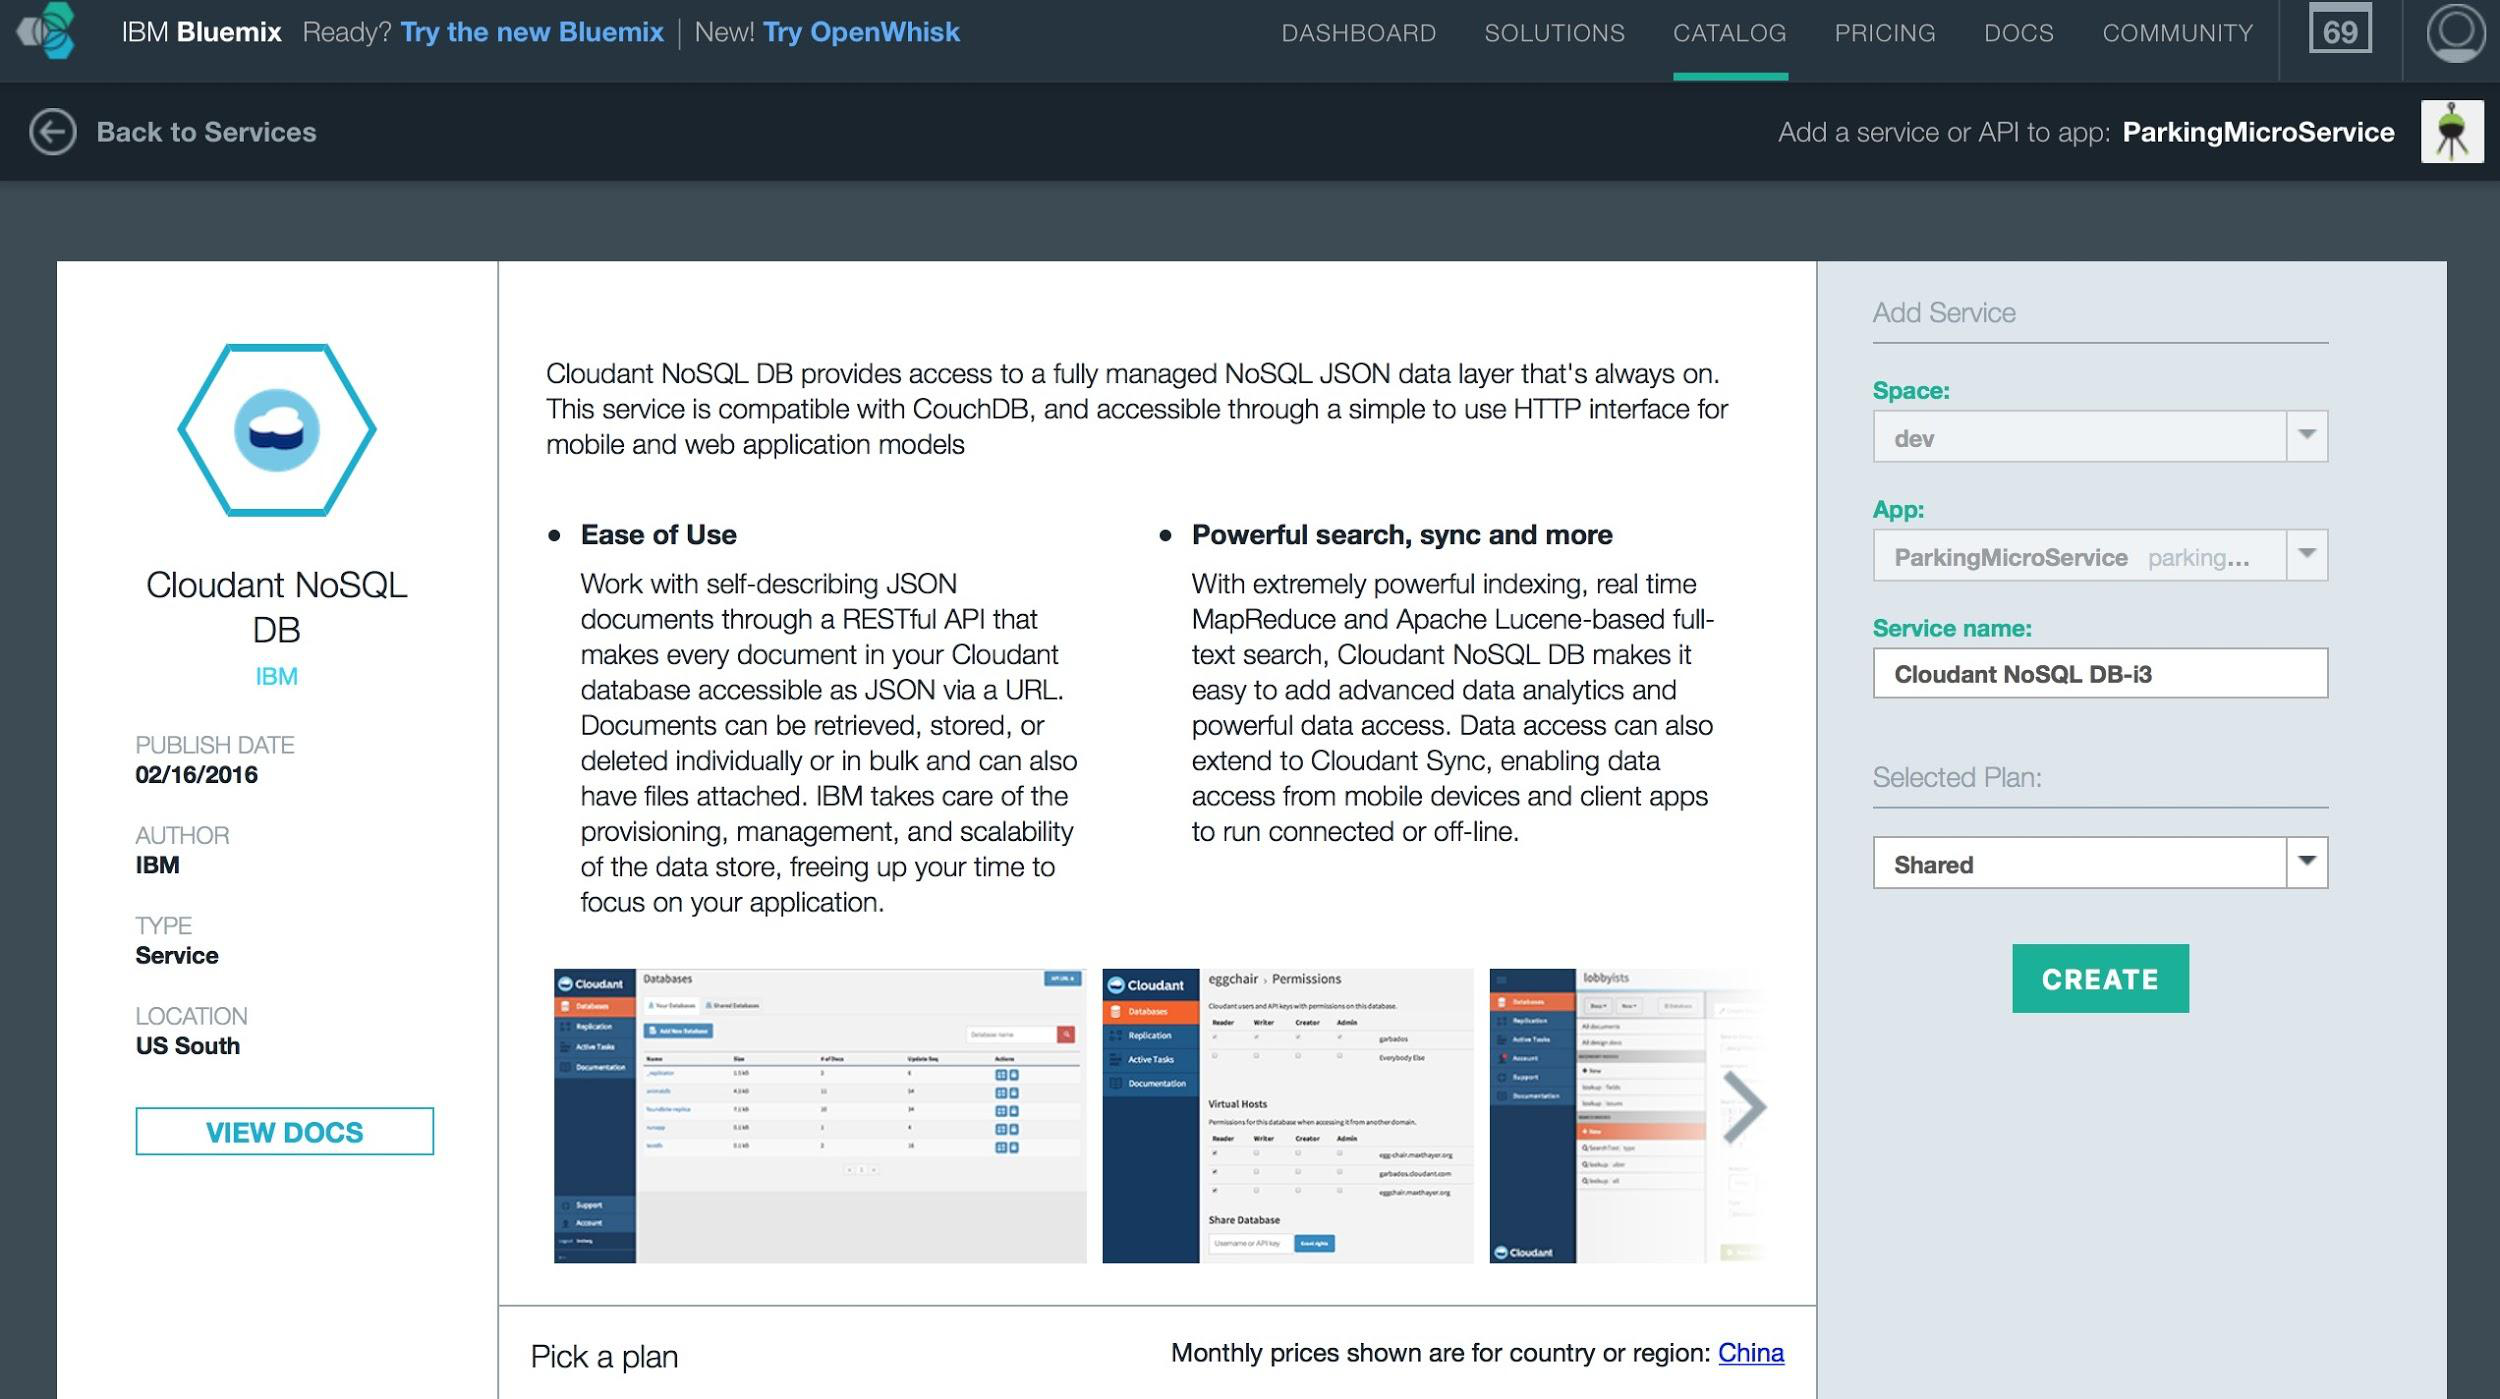Click the ParkingMicroService app avatar image
The height and width of the screenshot is (1399, 2500).
point(2452,132)
